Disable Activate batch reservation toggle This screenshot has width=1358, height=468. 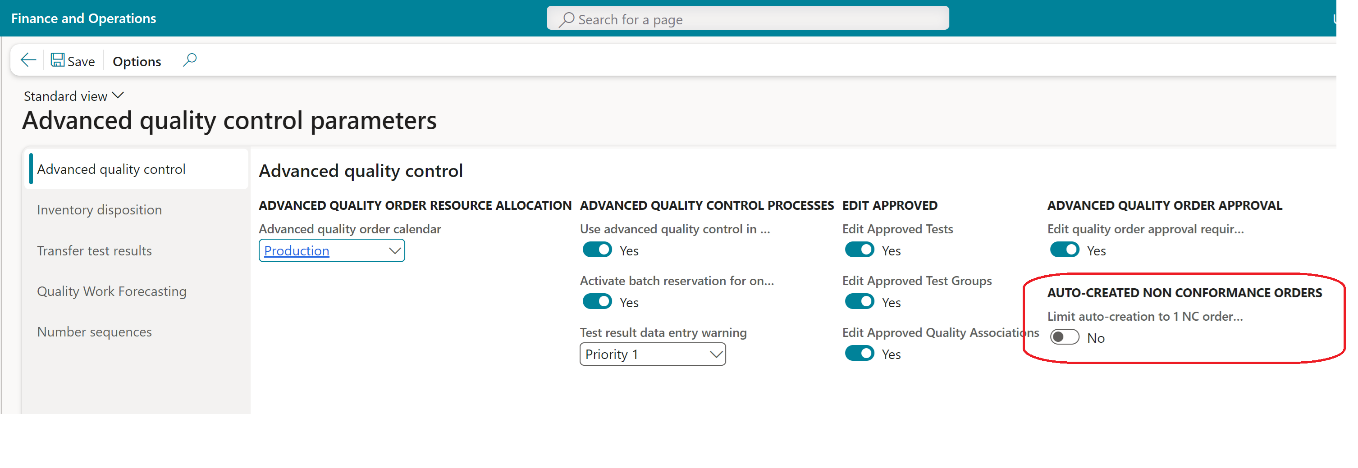pyautogui.click(x=597, y=302)
